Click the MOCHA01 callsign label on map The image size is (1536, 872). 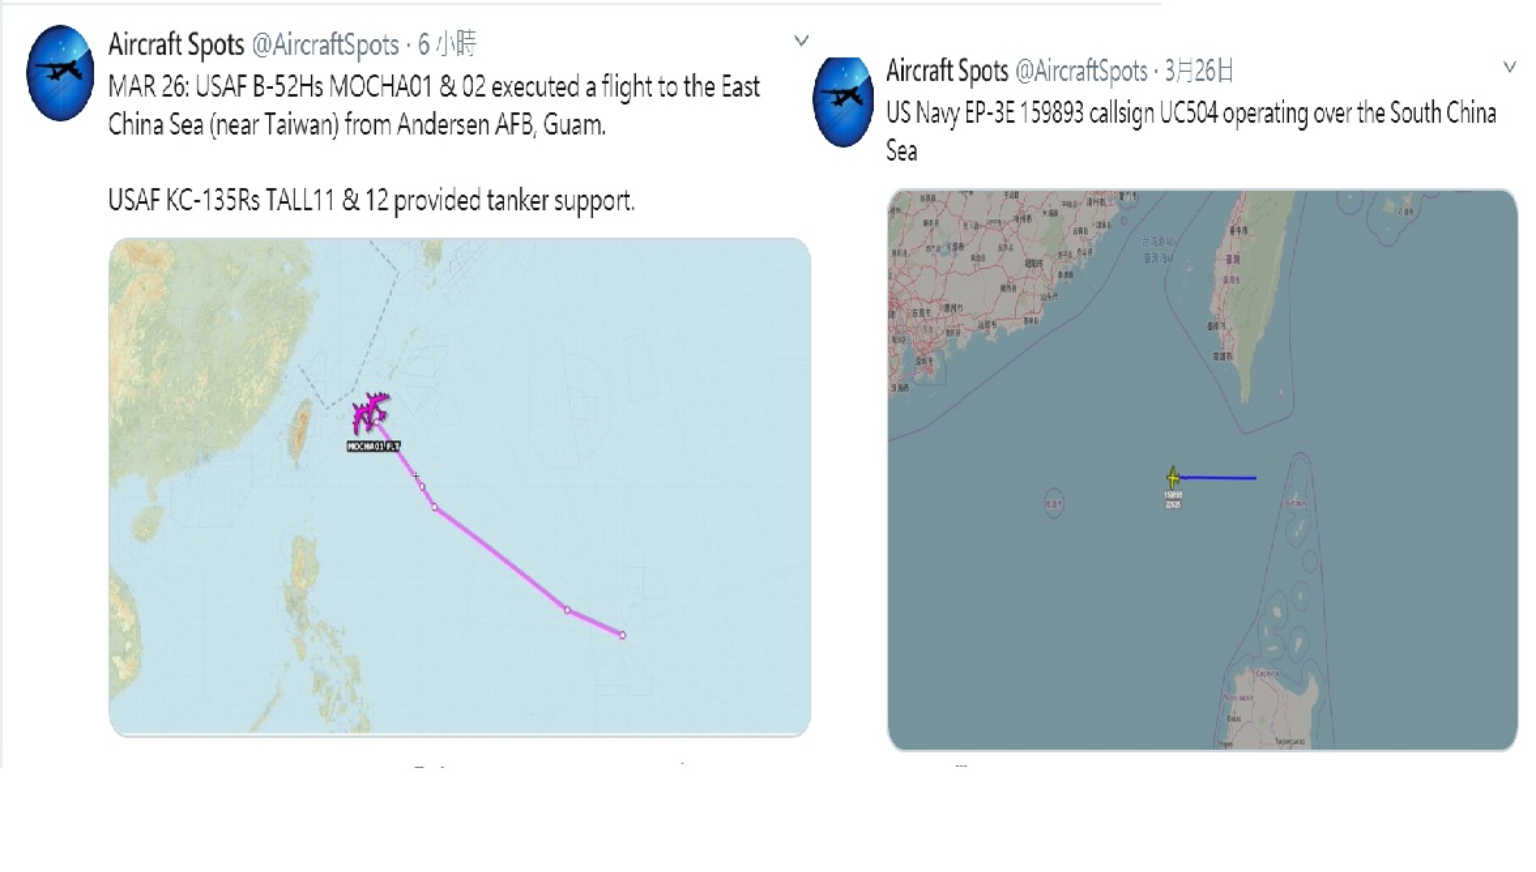click(373, 446)
